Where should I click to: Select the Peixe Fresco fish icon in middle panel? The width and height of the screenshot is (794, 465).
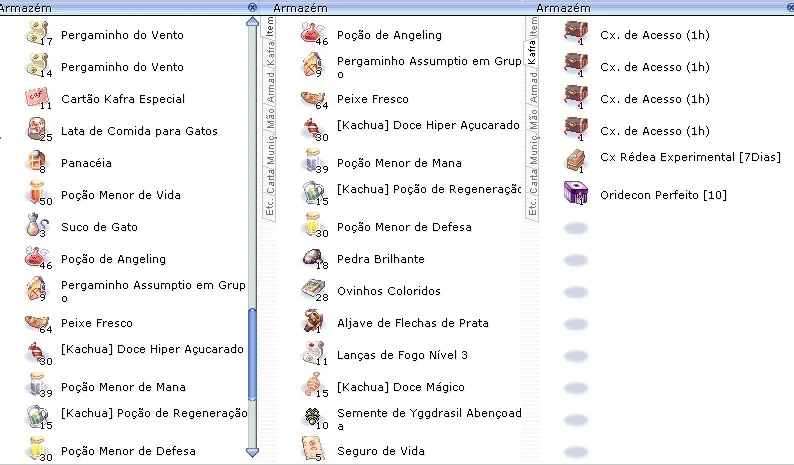click(x=313, y=99)
